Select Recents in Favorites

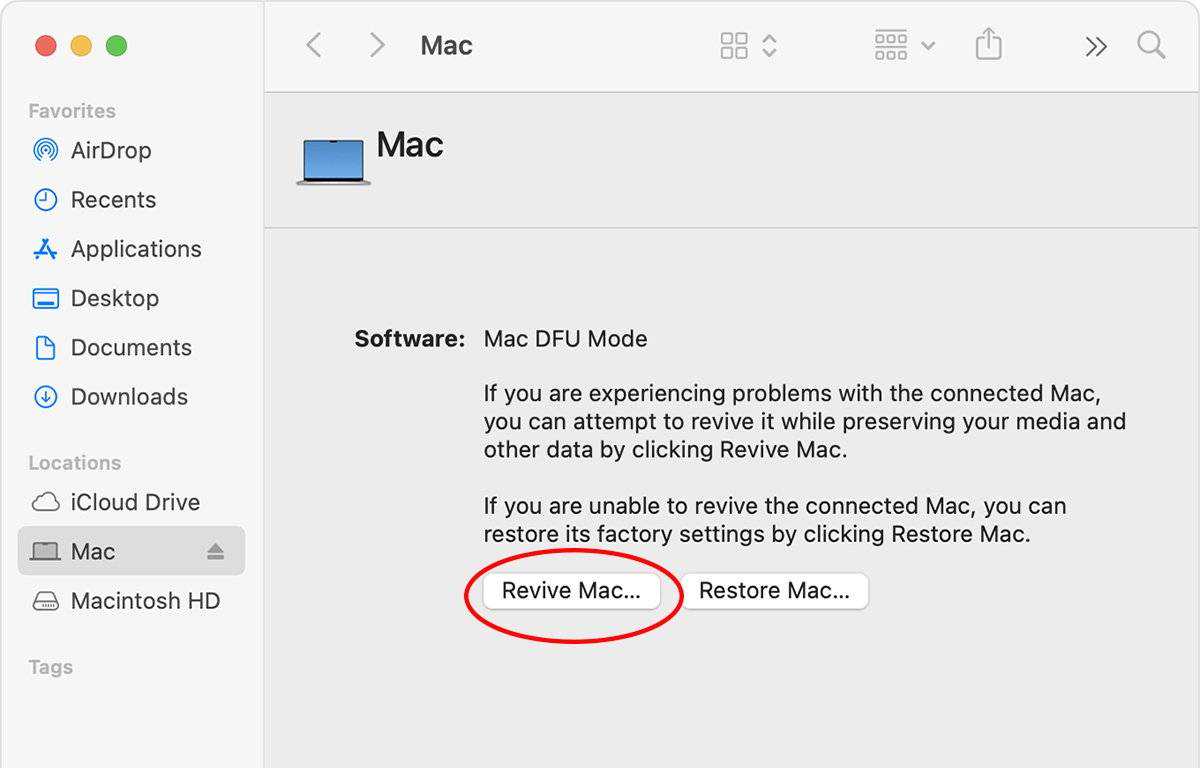click(x=112, y=200)
